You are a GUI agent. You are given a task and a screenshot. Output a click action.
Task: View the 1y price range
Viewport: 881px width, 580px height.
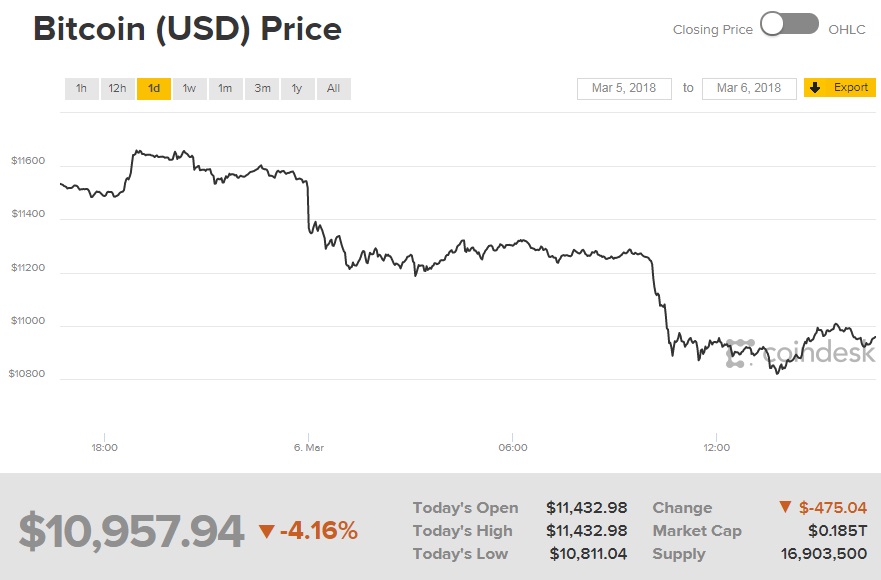[x=297, y=89]
